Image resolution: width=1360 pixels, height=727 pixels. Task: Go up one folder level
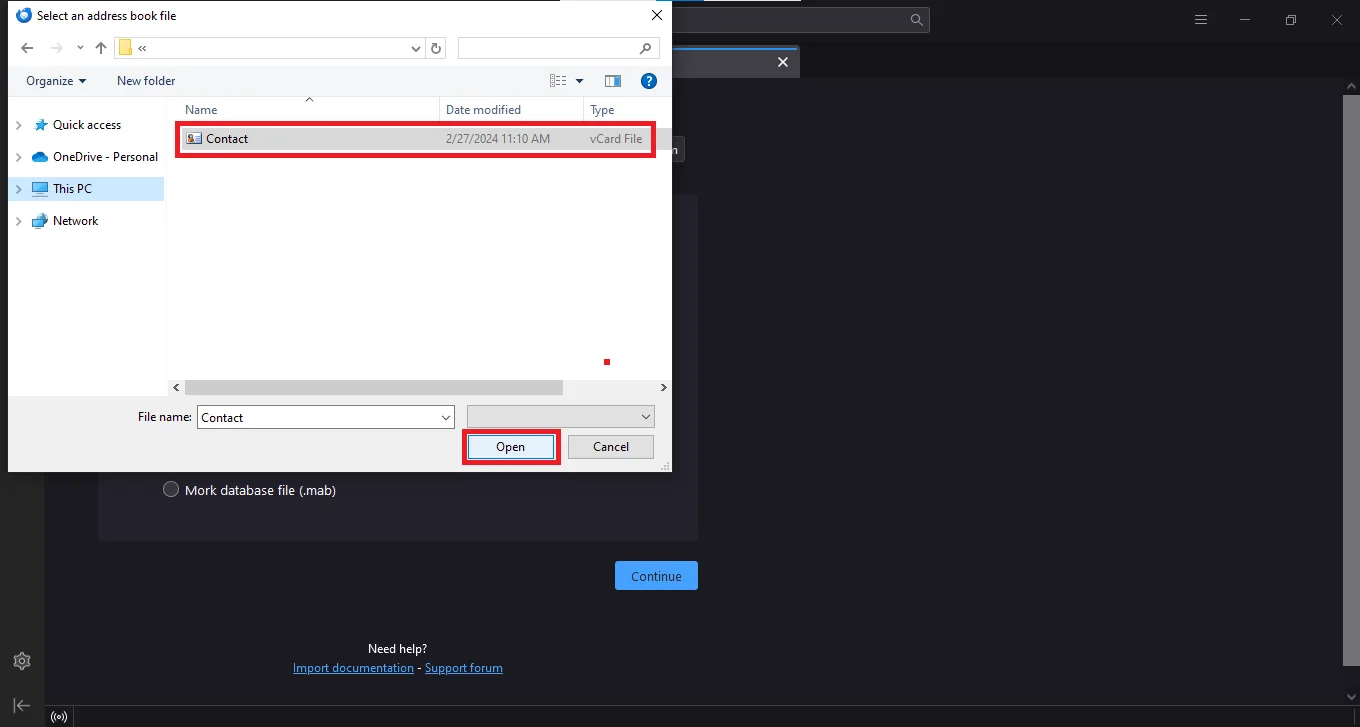[101, 48]
